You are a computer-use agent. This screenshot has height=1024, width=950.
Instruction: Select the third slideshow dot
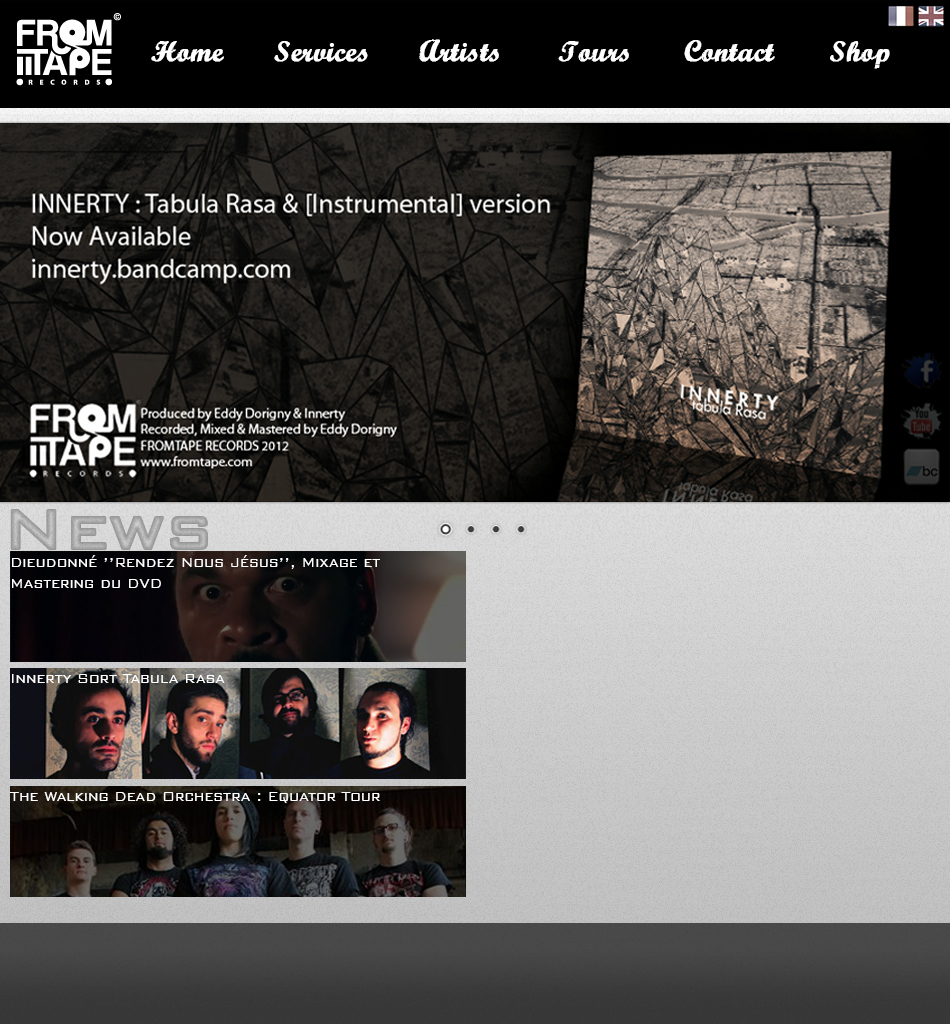pyautogui.click(x=496, y=529)
